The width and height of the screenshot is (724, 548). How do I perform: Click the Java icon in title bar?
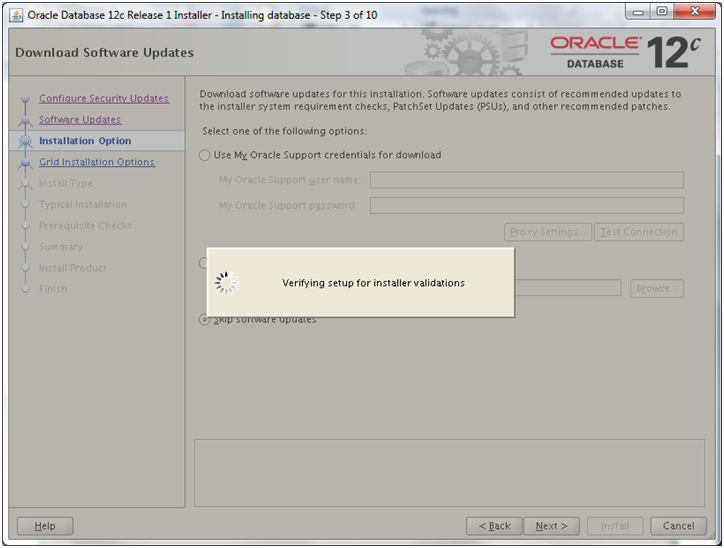pos(16,15)
